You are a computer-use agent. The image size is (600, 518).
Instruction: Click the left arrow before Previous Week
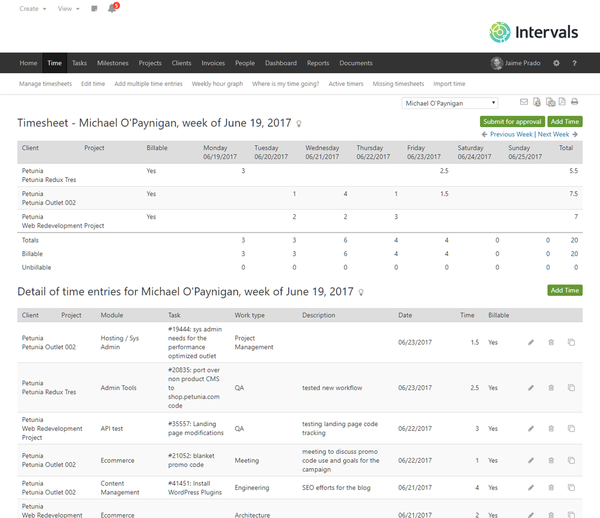pyautogui.click(x=484, y=134)
